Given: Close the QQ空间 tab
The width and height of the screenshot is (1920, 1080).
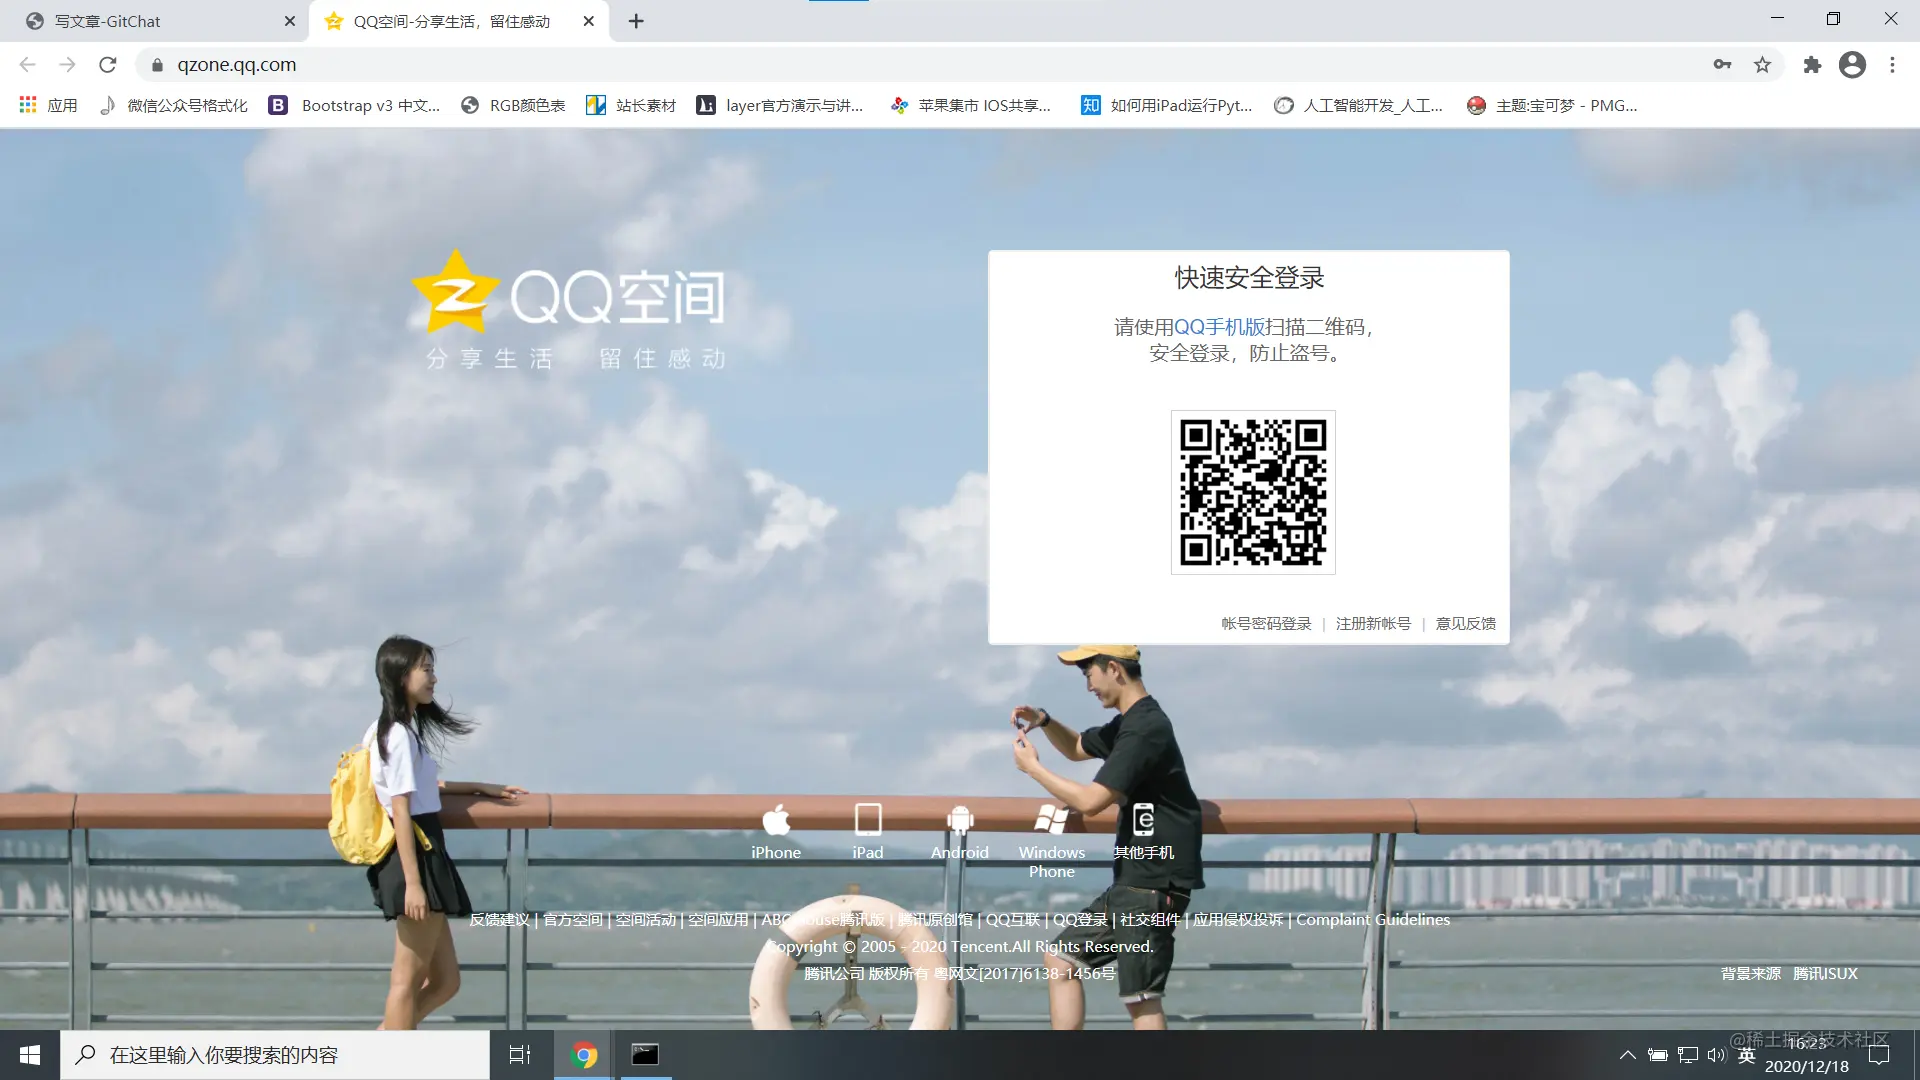Looking at the screenshot, I should (589, 21).
